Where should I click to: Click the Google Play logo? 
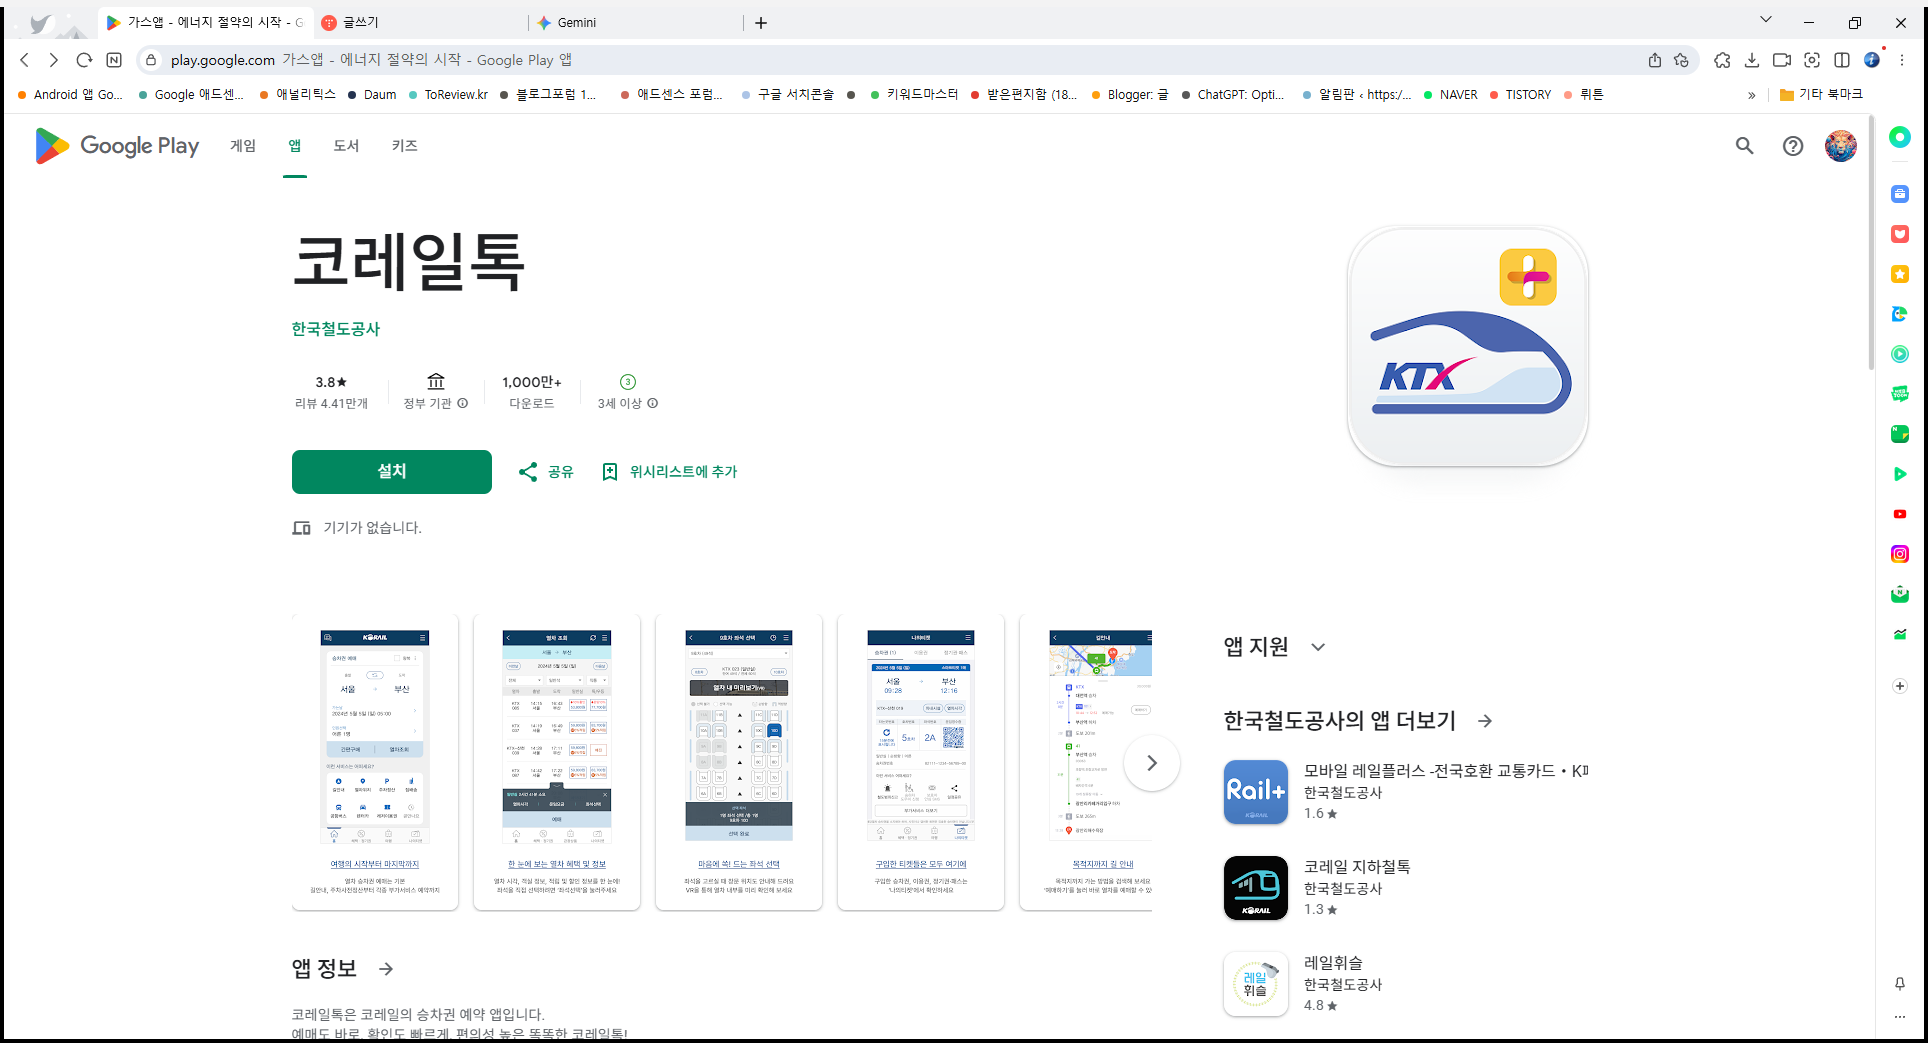click(116, 146)
